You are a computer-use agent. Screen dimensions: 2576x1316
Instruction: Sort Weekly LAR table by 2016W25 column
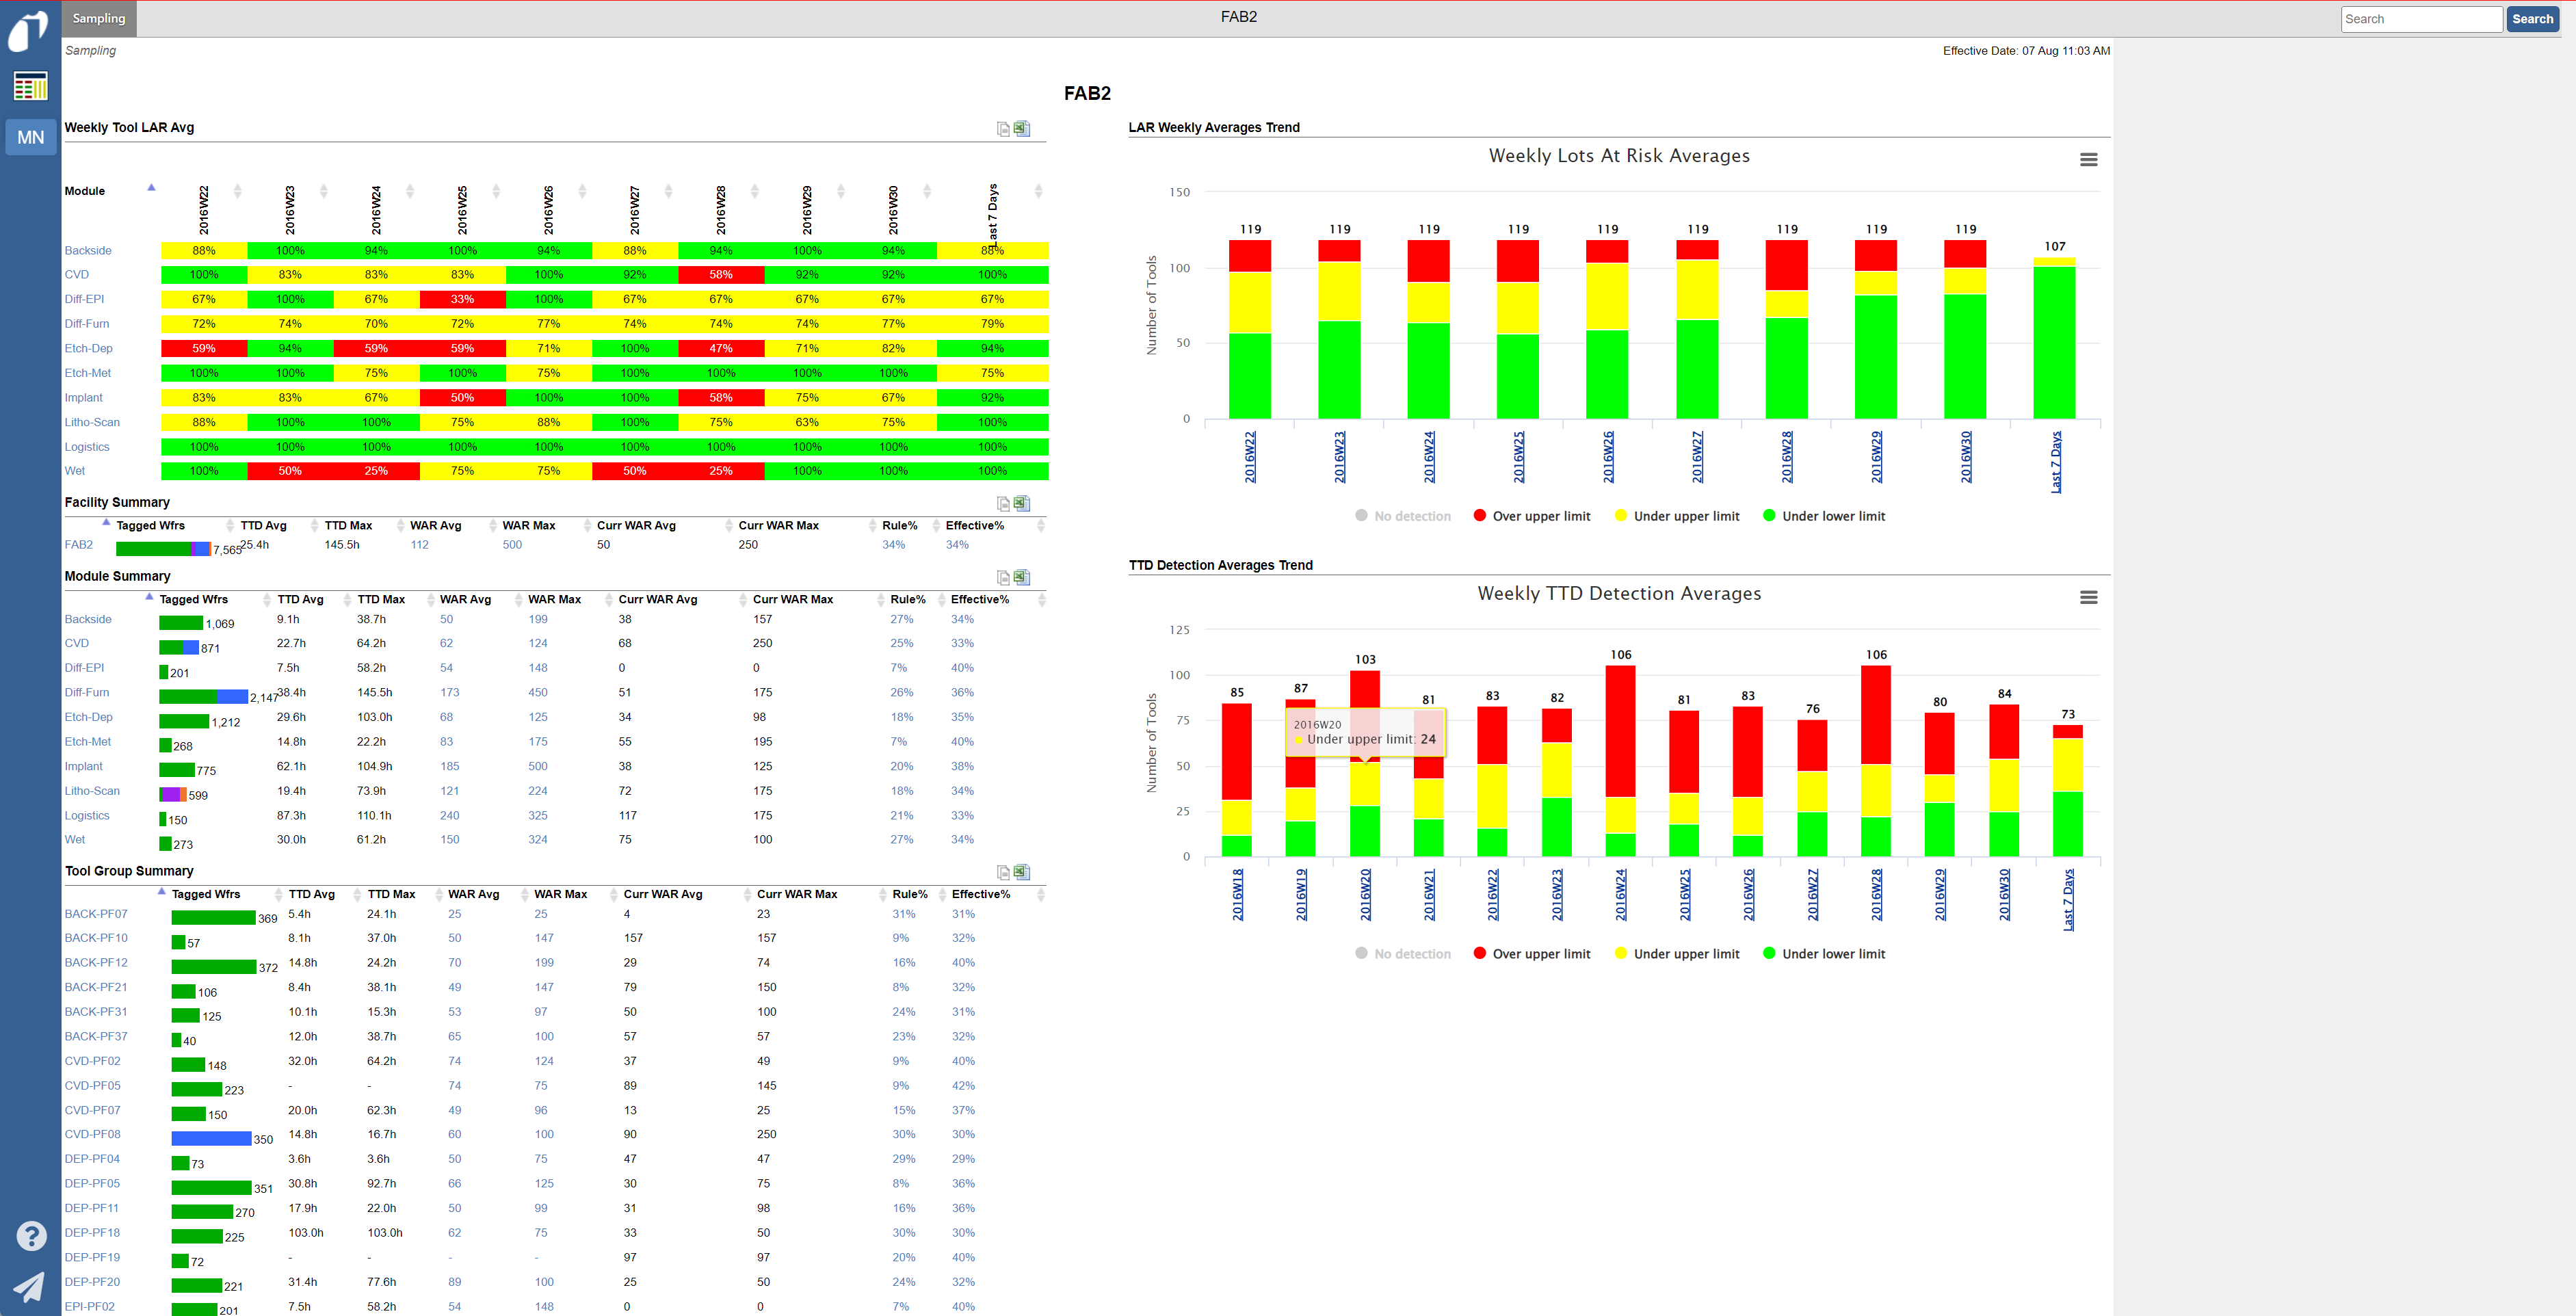point(462,210)
